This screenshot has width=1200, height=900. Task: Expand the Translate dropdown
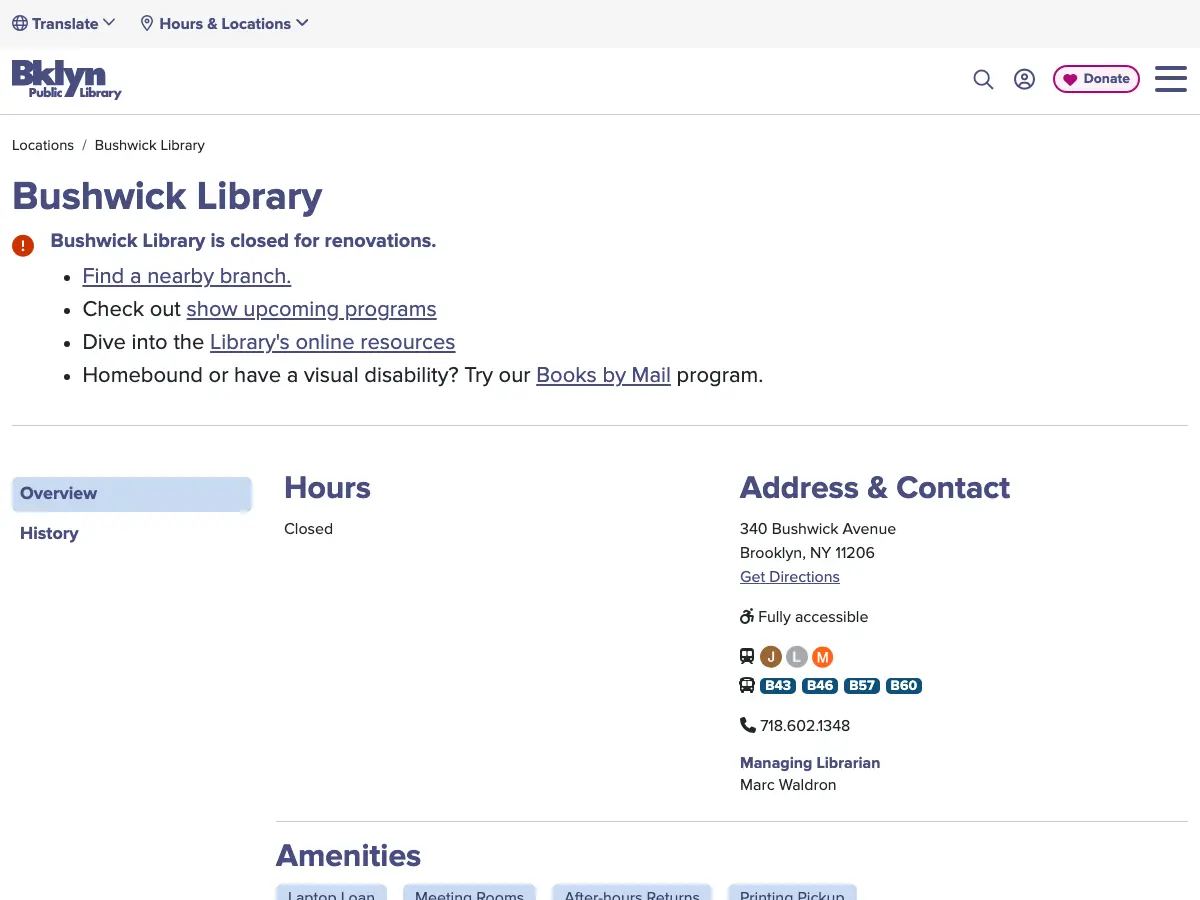(64, 23)
